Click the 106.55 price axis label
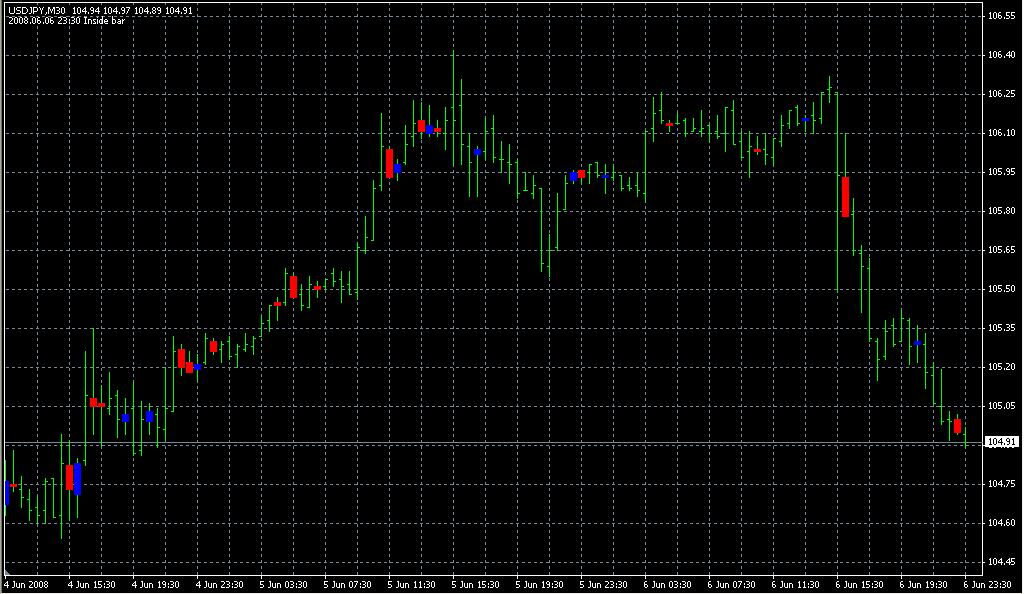Image resolution: width=1024 pixels, height=594 pixels. coord(1001,17)
